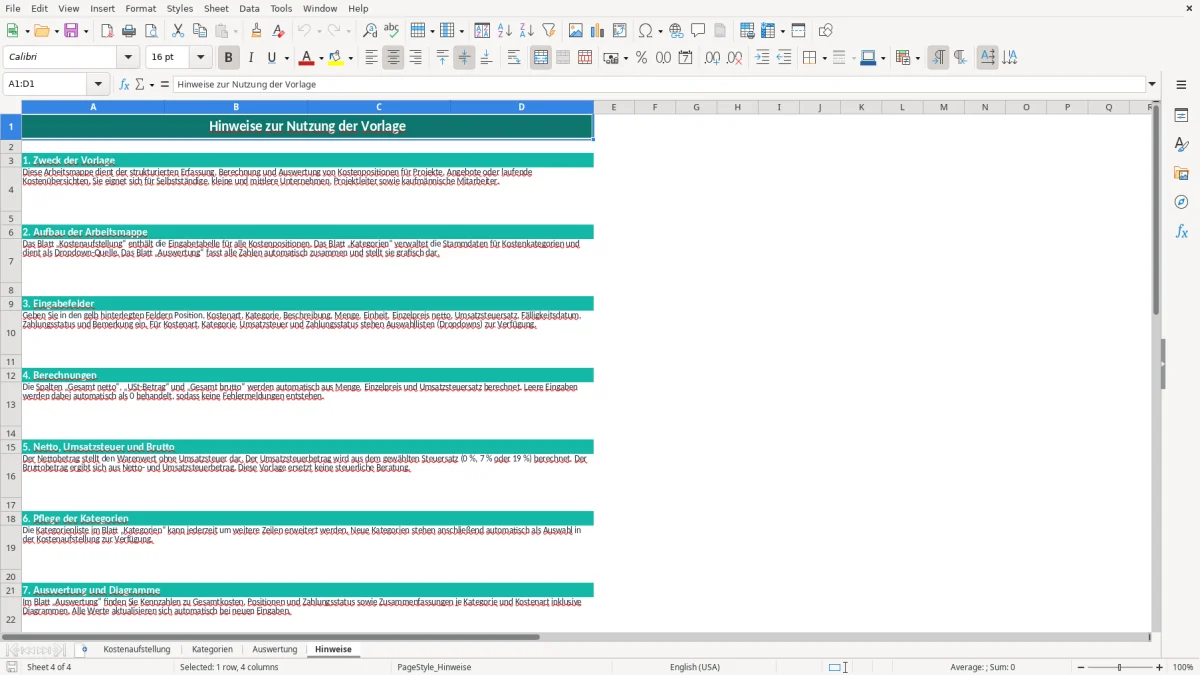This screenshot has width=1200, height=675.
Task: Increase indent
Action: click(762, 58)
